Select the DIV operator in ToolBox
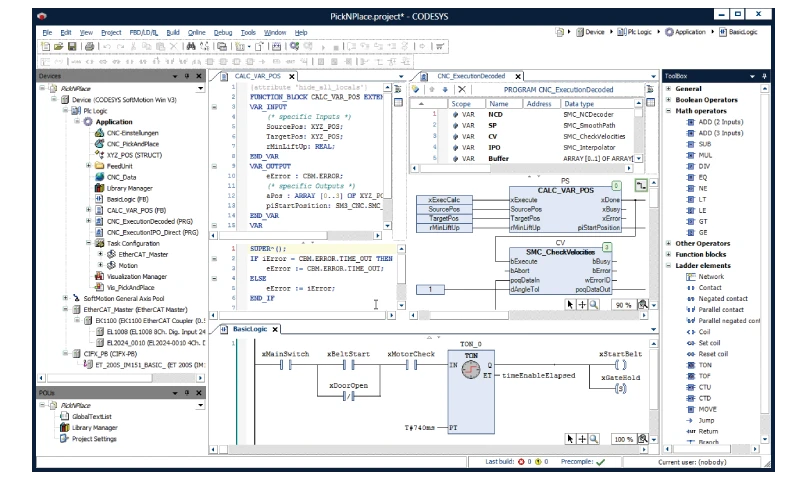800x480 pixels. pyautogui.click(x=698, y=166)
